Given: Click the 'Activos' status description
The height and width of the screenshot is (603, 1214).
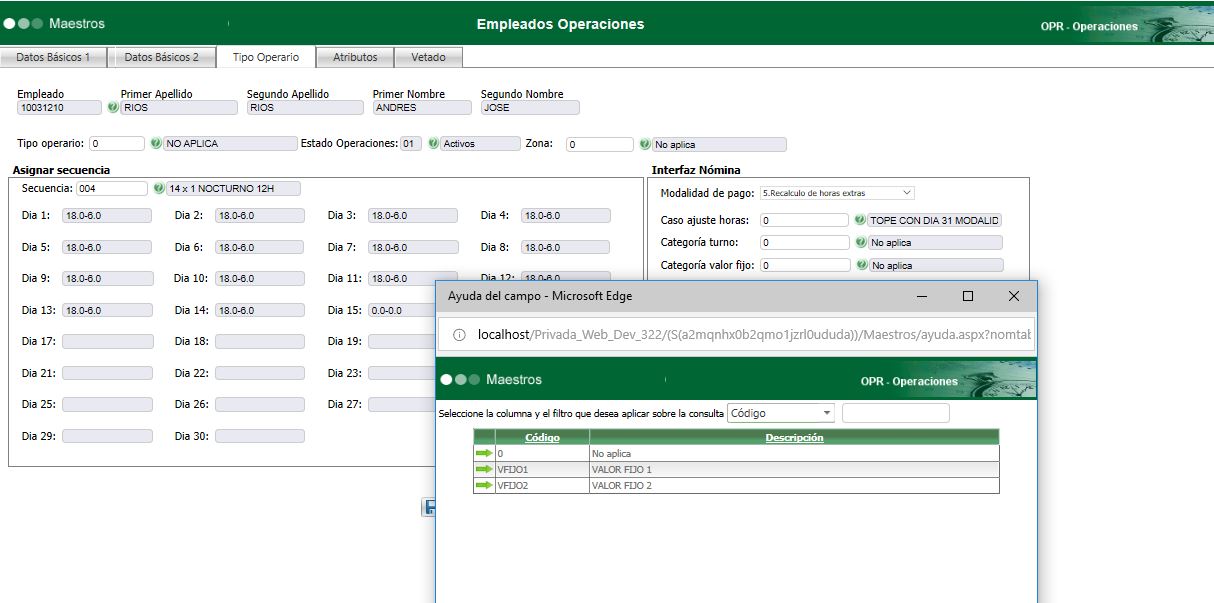Looking at the screenshot, I should (481, 144).
